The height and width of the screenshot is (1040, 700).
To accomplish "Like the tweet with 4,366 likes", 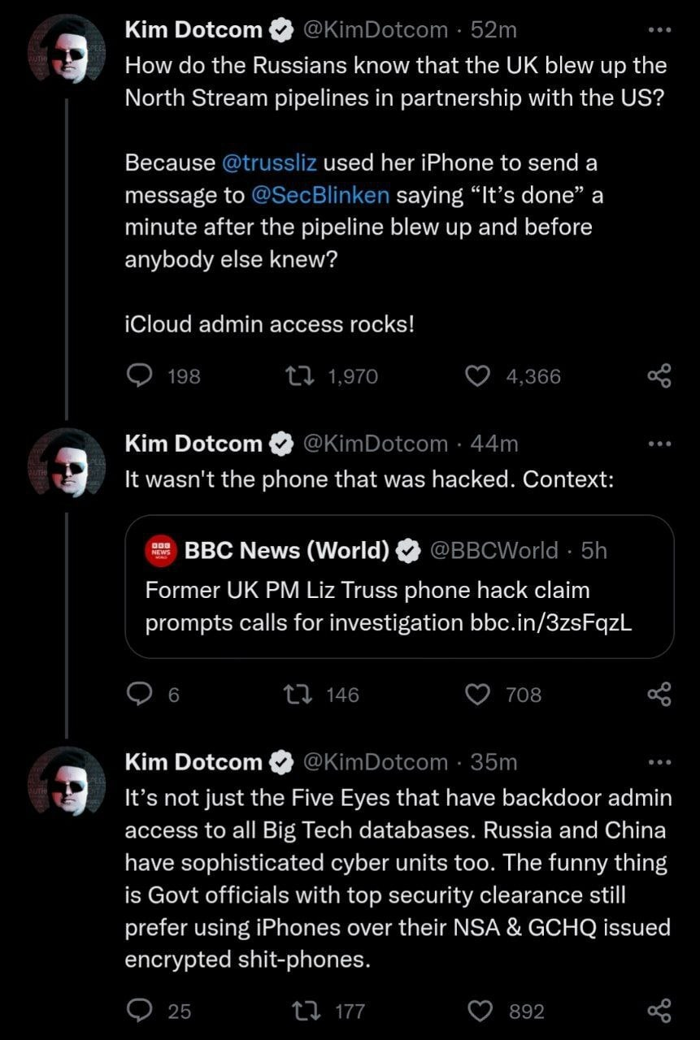I will (x=480, y=376).
